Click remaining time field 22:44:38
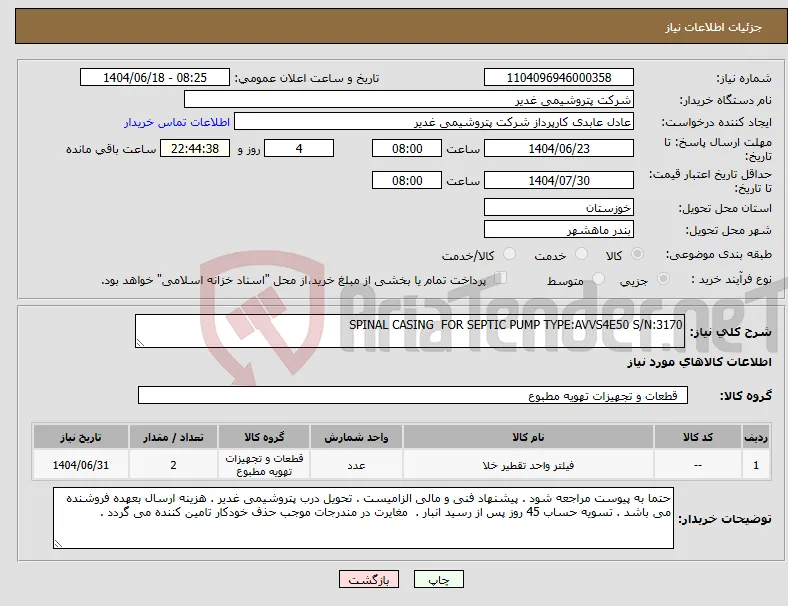The height and width of the screenshot is (606, 788). point(195,148)
